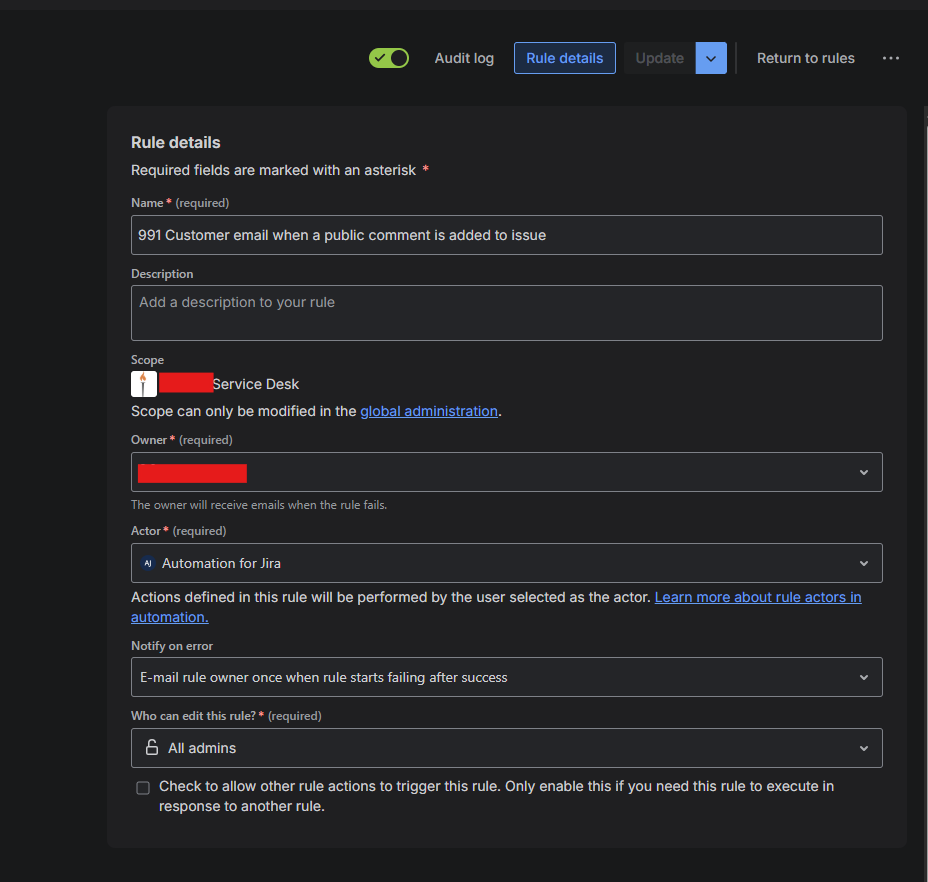Click the Update button
Image resolution: width=928 pixels, height=882 pixels.
(x=659, y=58)
